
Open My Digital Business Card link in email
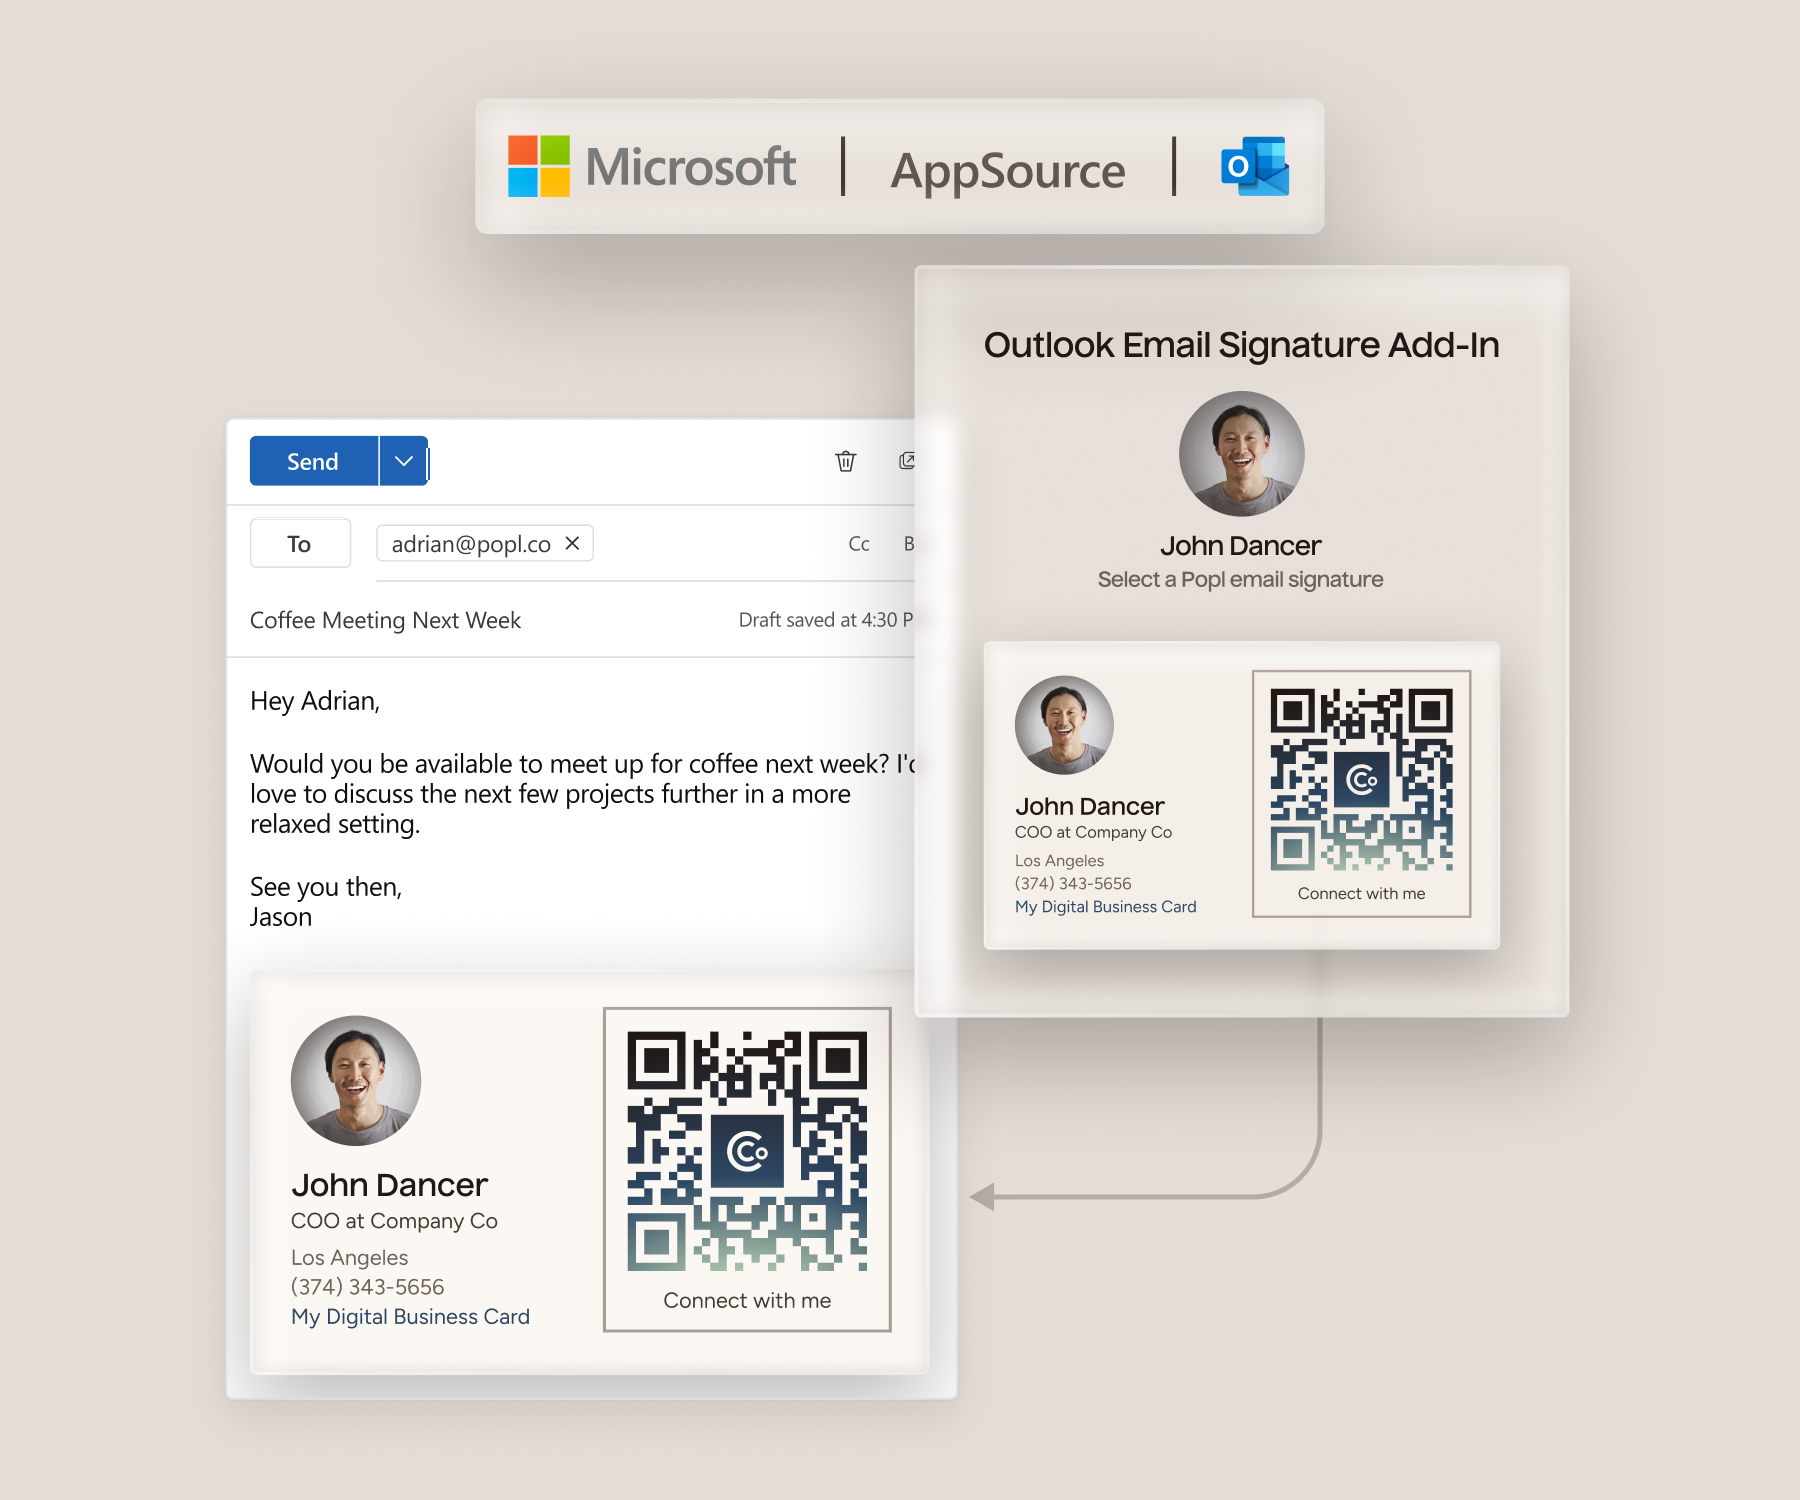click(x=410, y=1317)
